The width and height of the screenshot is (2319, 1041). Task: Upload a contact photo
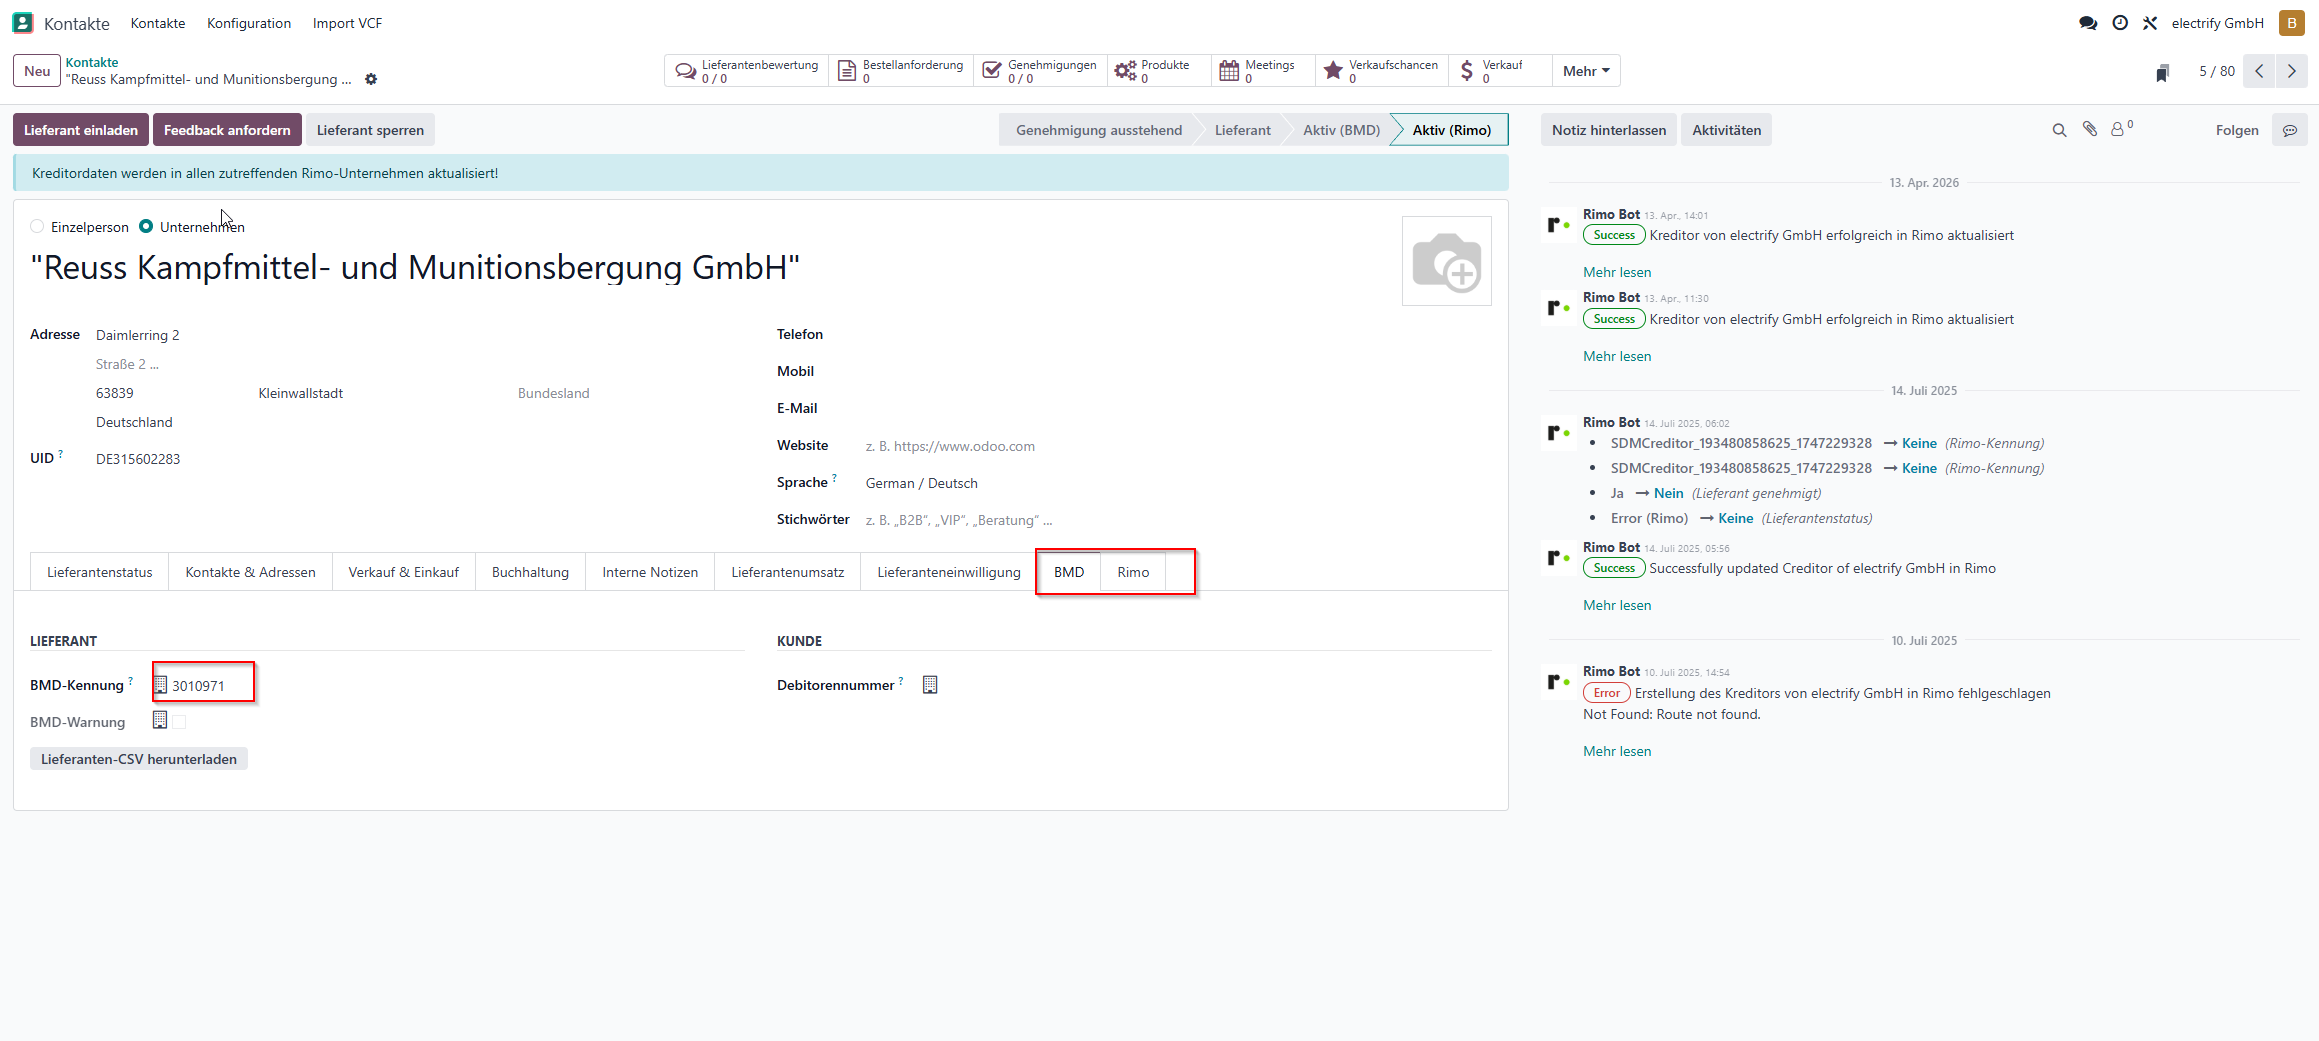(x=1447, y=261)
